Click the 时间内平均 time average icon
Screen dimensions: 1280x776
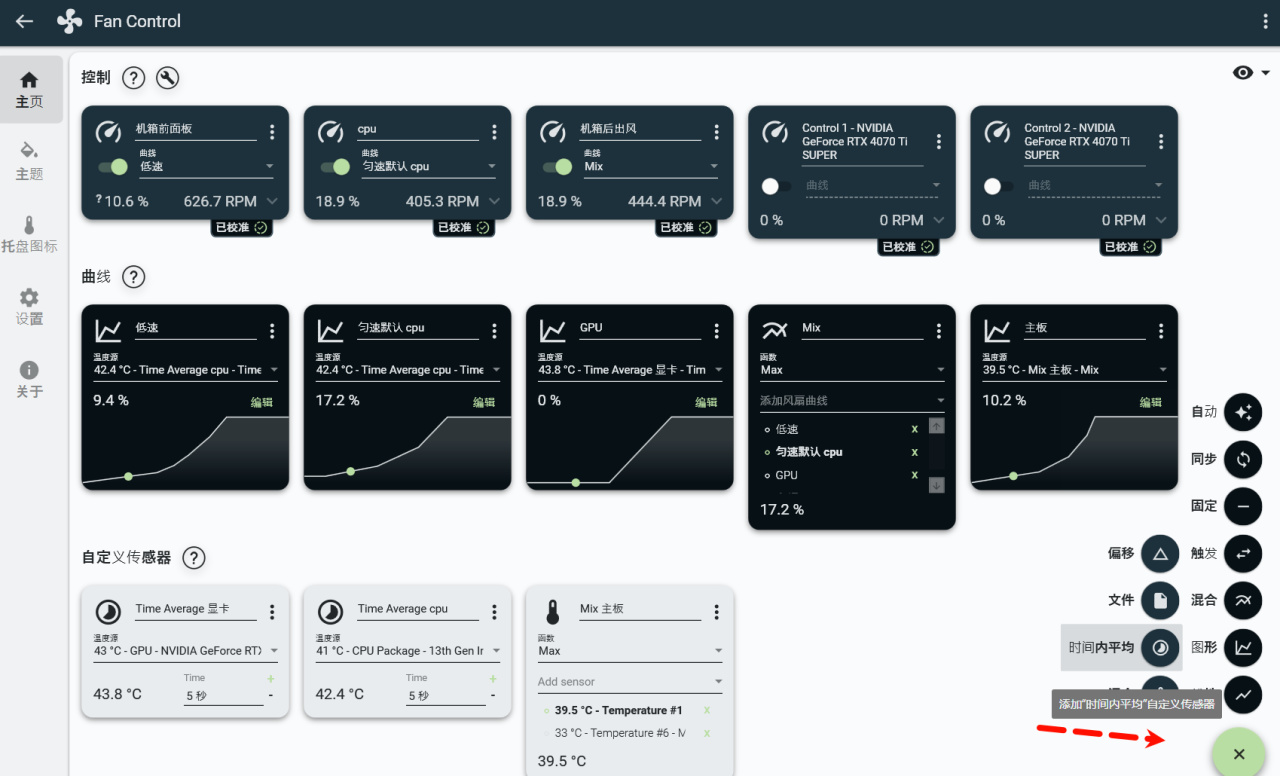tap(1160, 647)
